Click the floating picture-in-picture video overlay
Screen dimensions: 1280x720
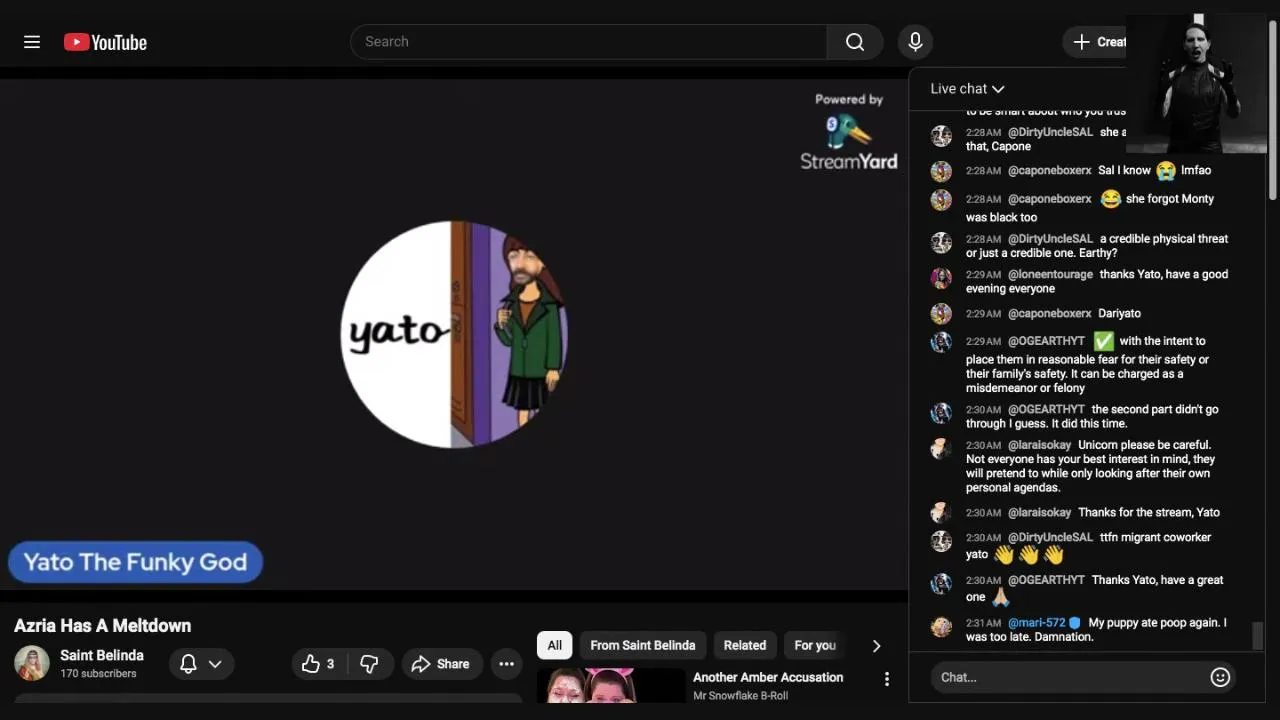click(x=1197, y=83)
